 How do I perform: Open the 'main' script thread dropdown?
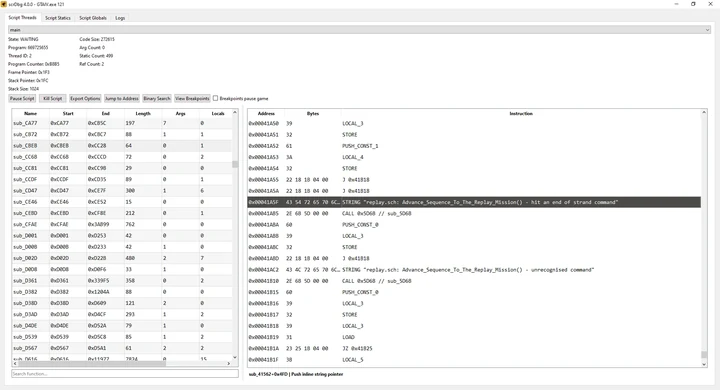coord(359,30)
